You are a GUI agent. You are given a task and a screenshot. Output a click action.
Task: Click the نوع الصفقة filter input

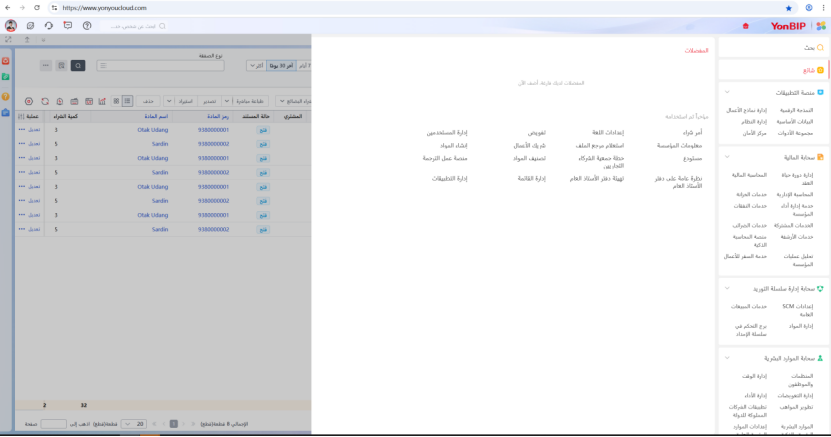(161, 66)
